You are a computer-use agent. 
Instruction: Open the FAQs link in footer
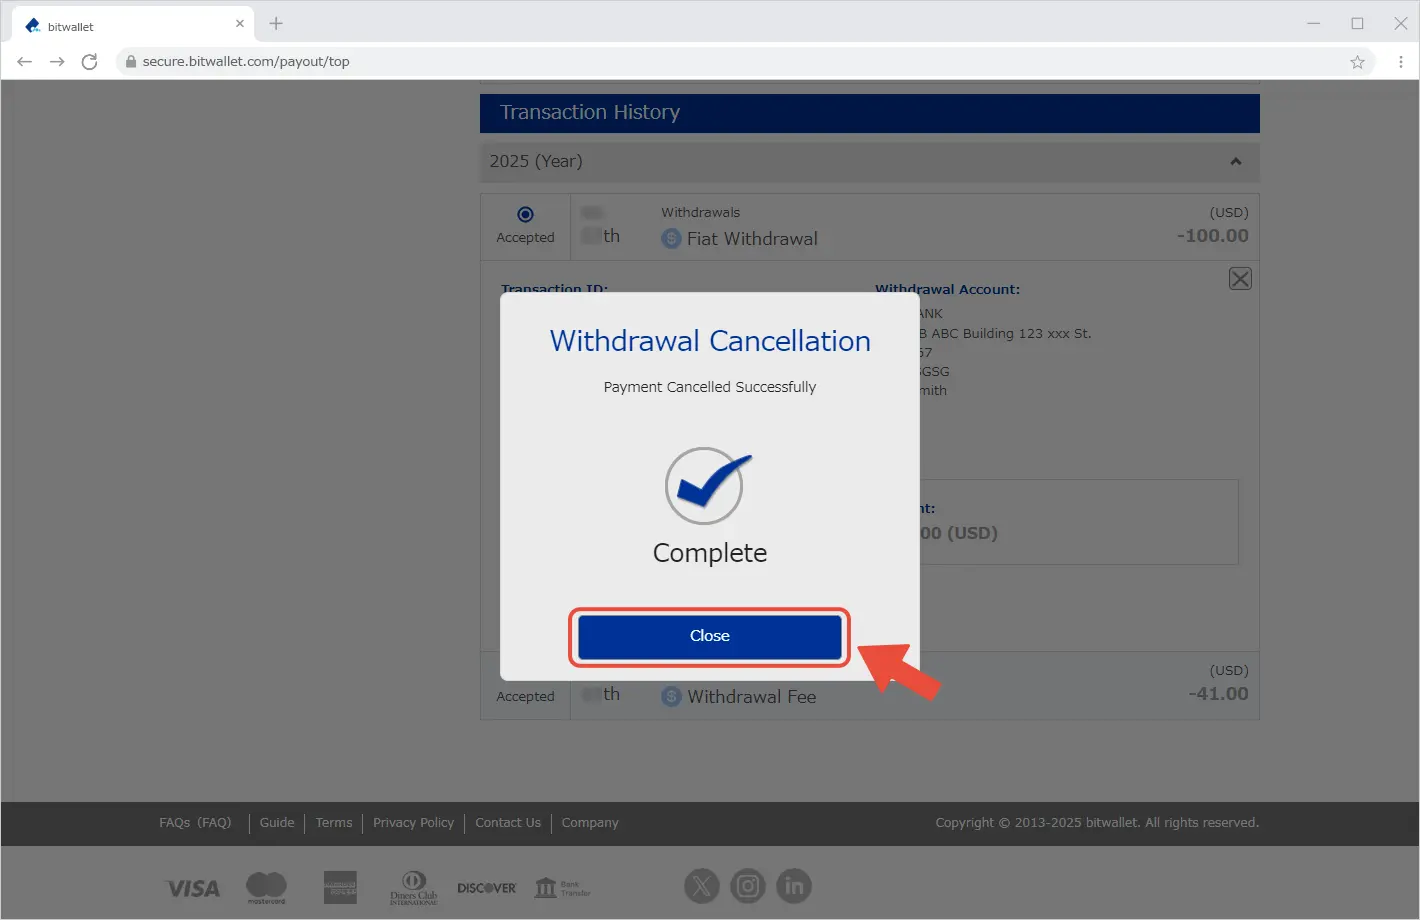tap(195, 823)
